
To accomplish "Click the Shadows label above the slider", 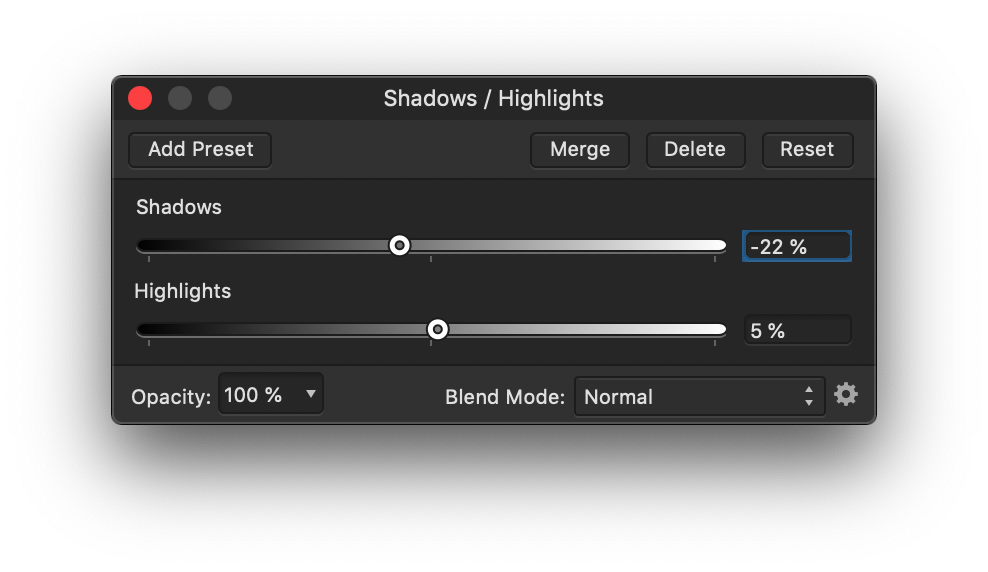I will point(179,207).
